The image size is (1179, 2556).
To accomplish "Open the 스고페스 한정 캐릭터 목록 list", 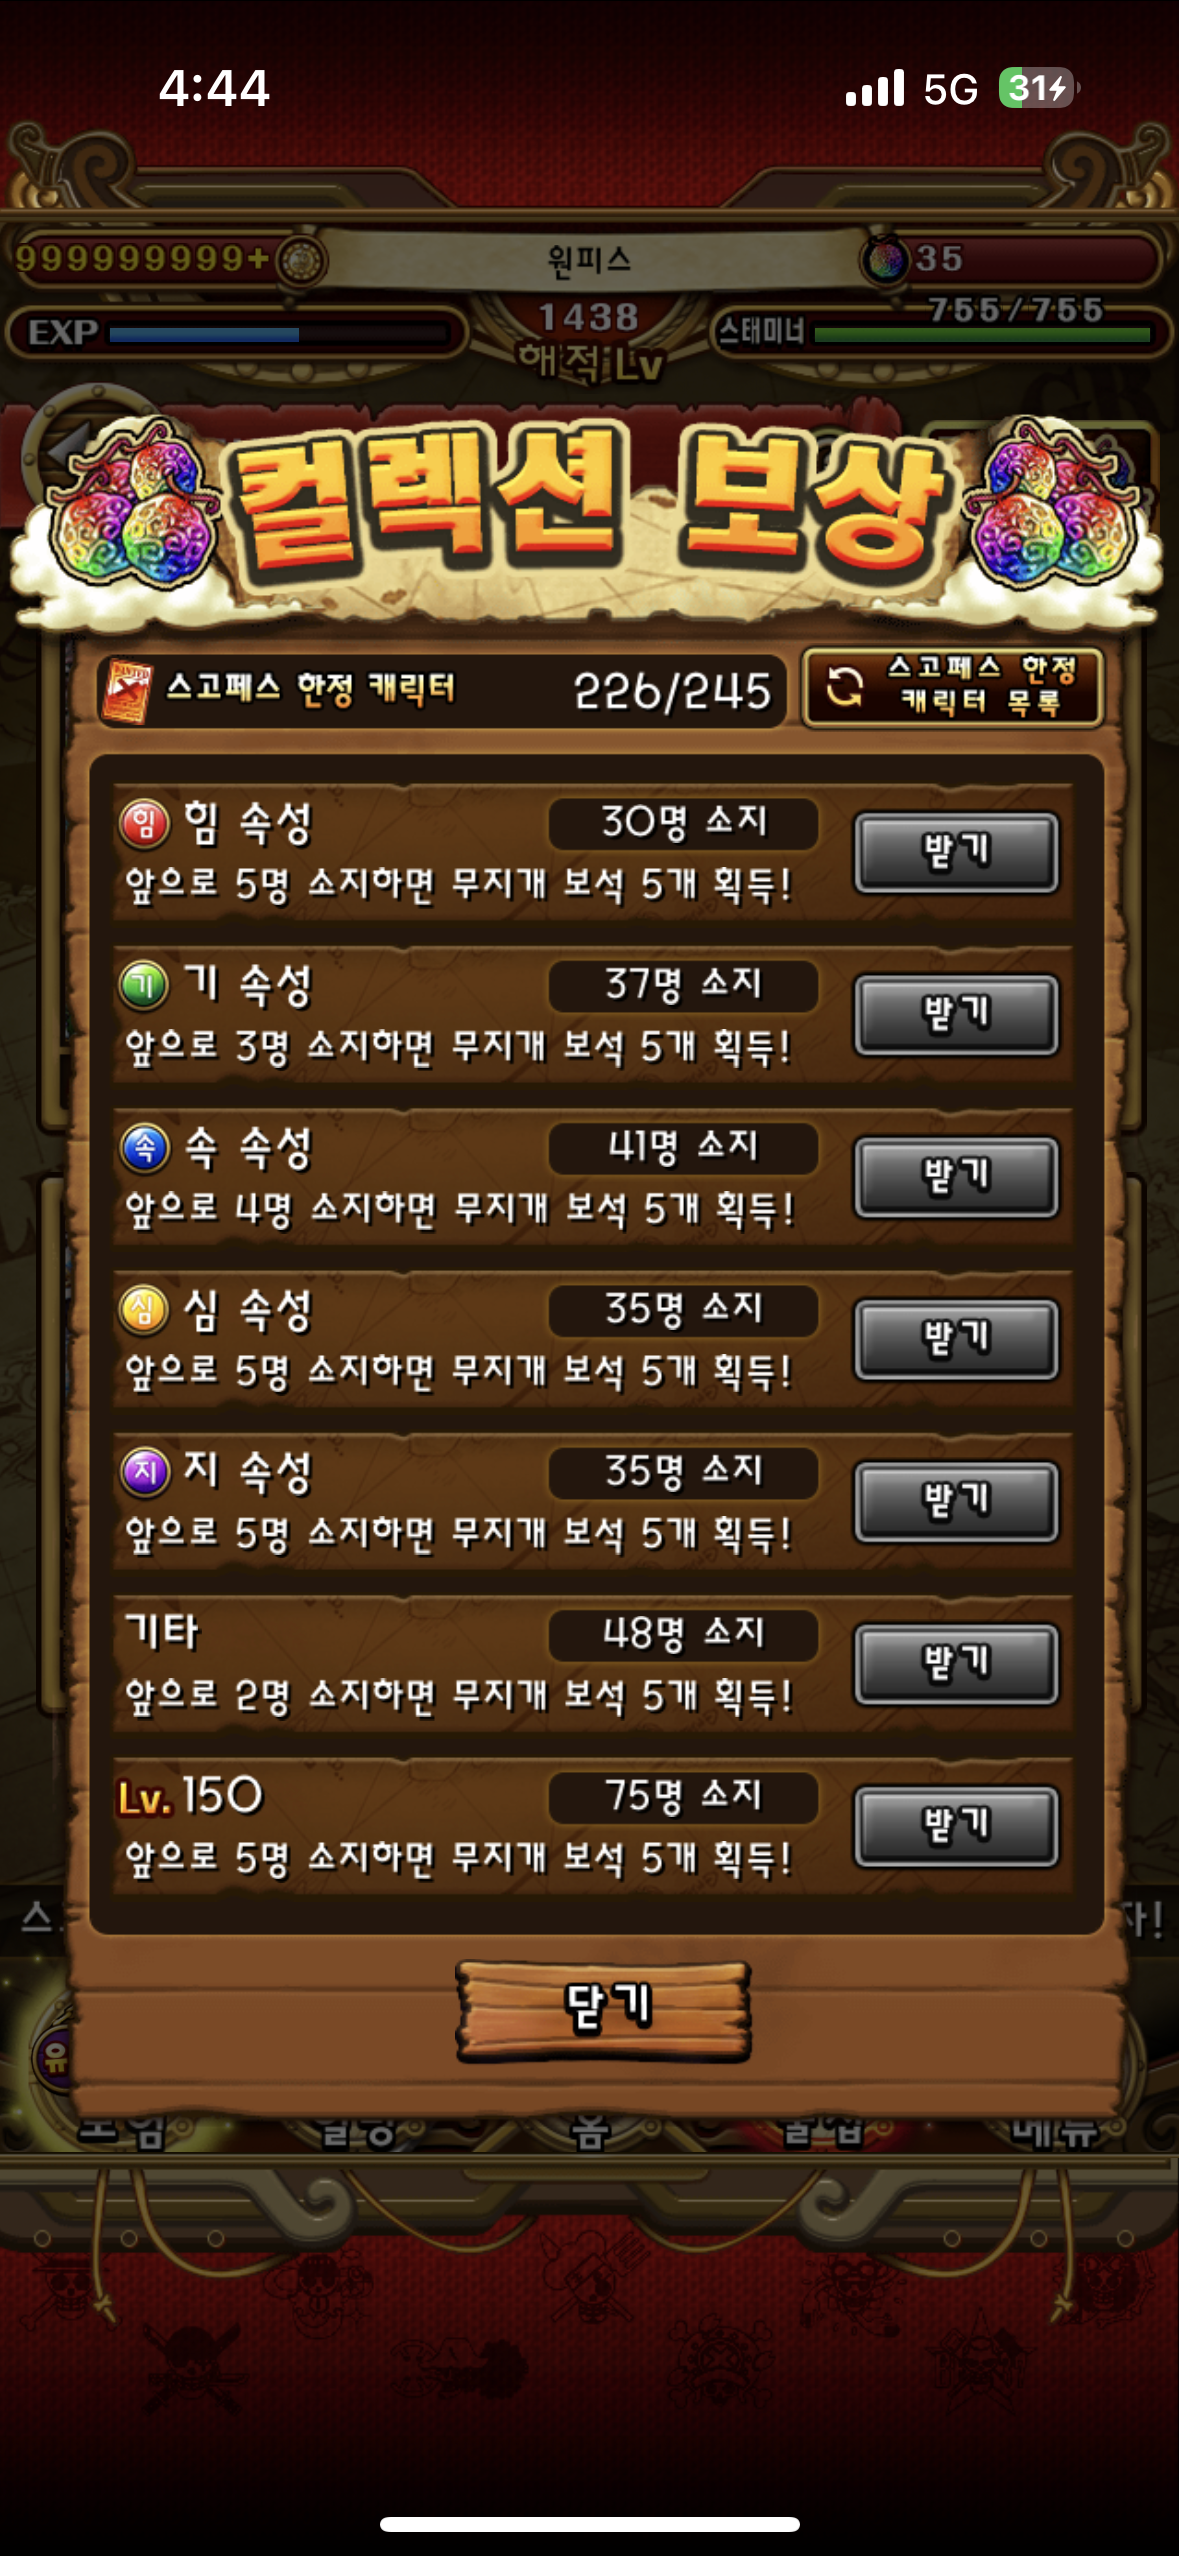I will point(953,686).
